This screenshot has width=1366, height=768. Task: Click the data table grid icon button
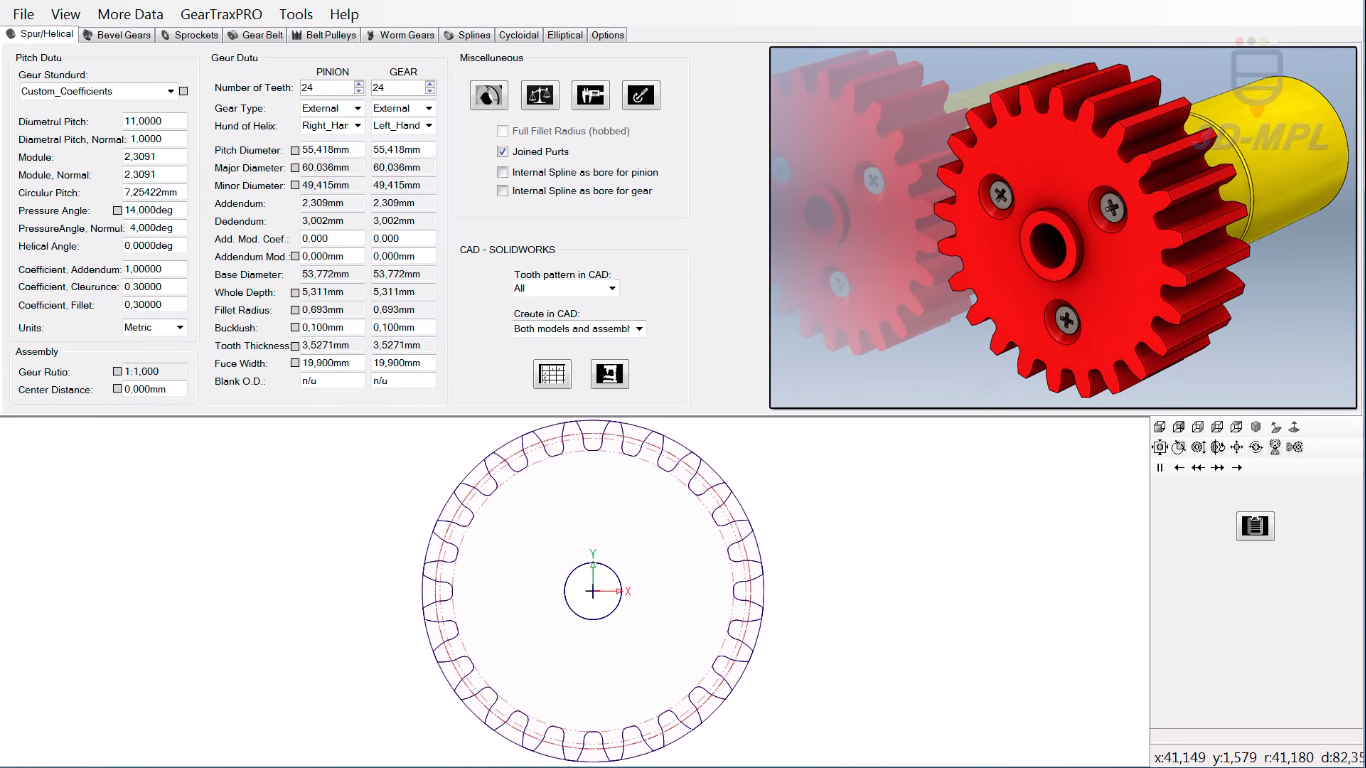point(552,373)
